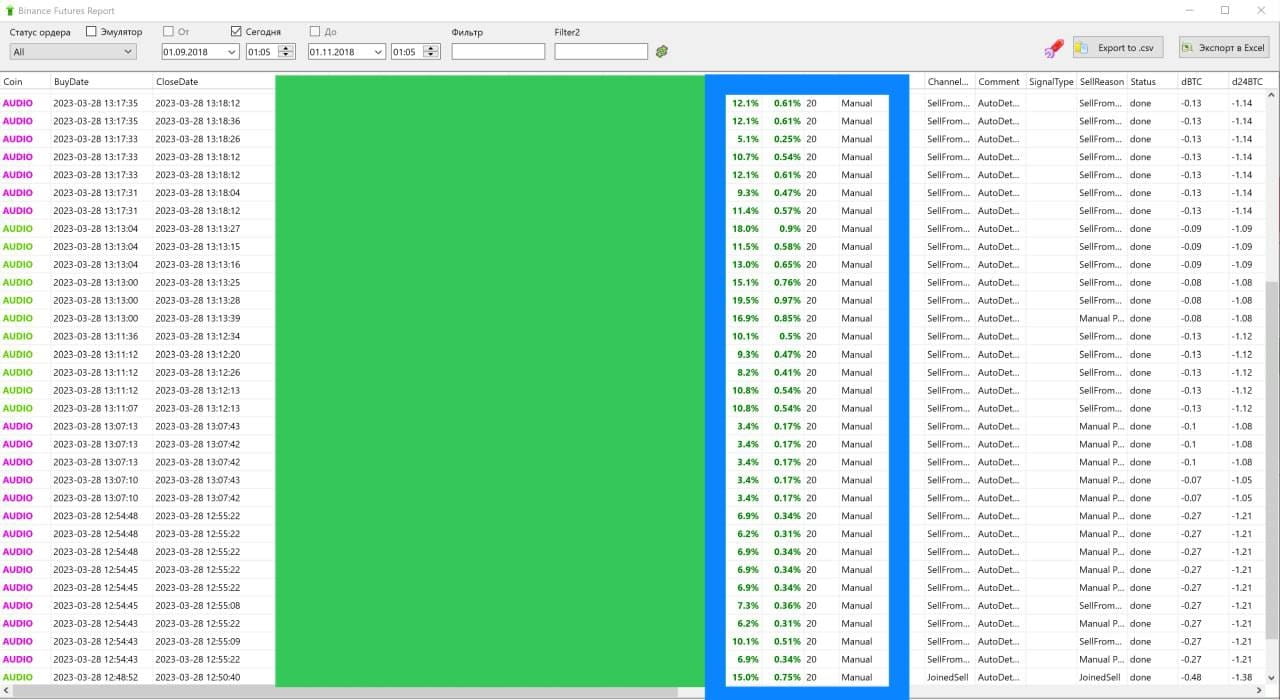Click into the Фильтр text field
The width and height of the screenshot is (1280, 700).
pyautogui.click(x=498, y=51)
